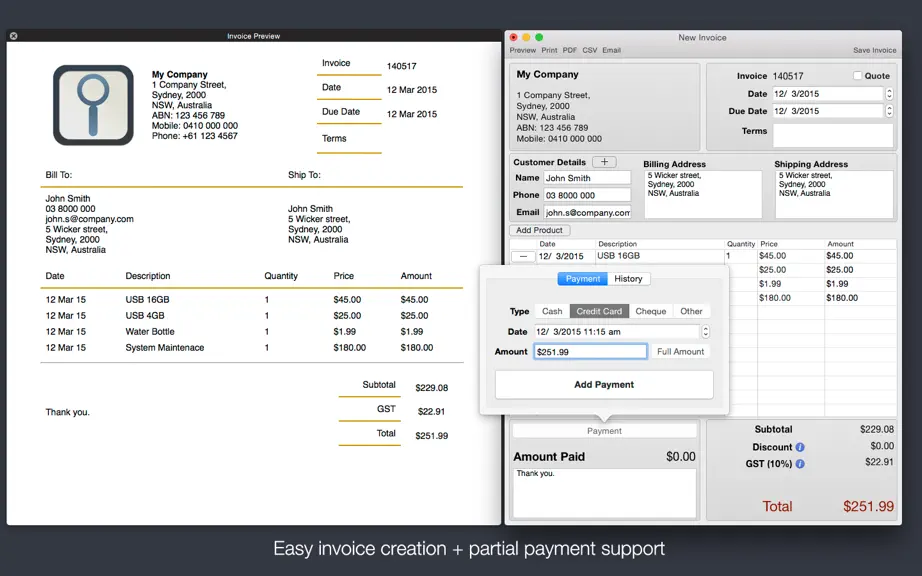Choose Cheque payment type
The image size is (922, 576).
[650, 311]
